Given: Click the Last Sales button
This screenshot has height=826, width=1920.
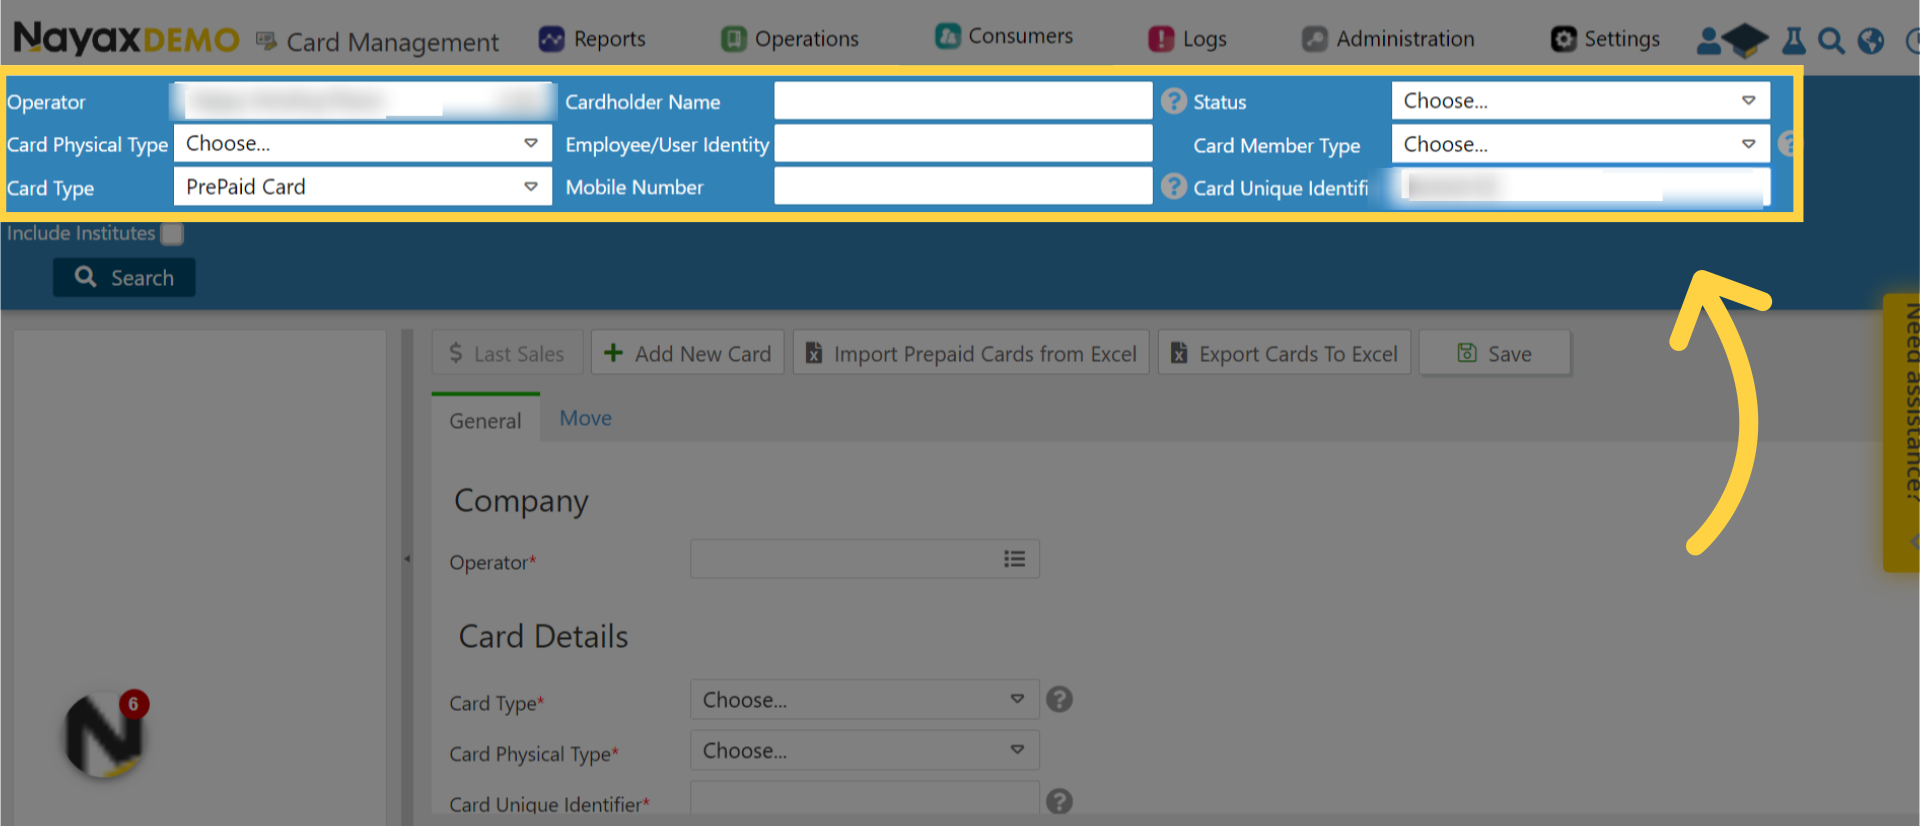Looking at the screenshot, I should (x=507, y=353).
